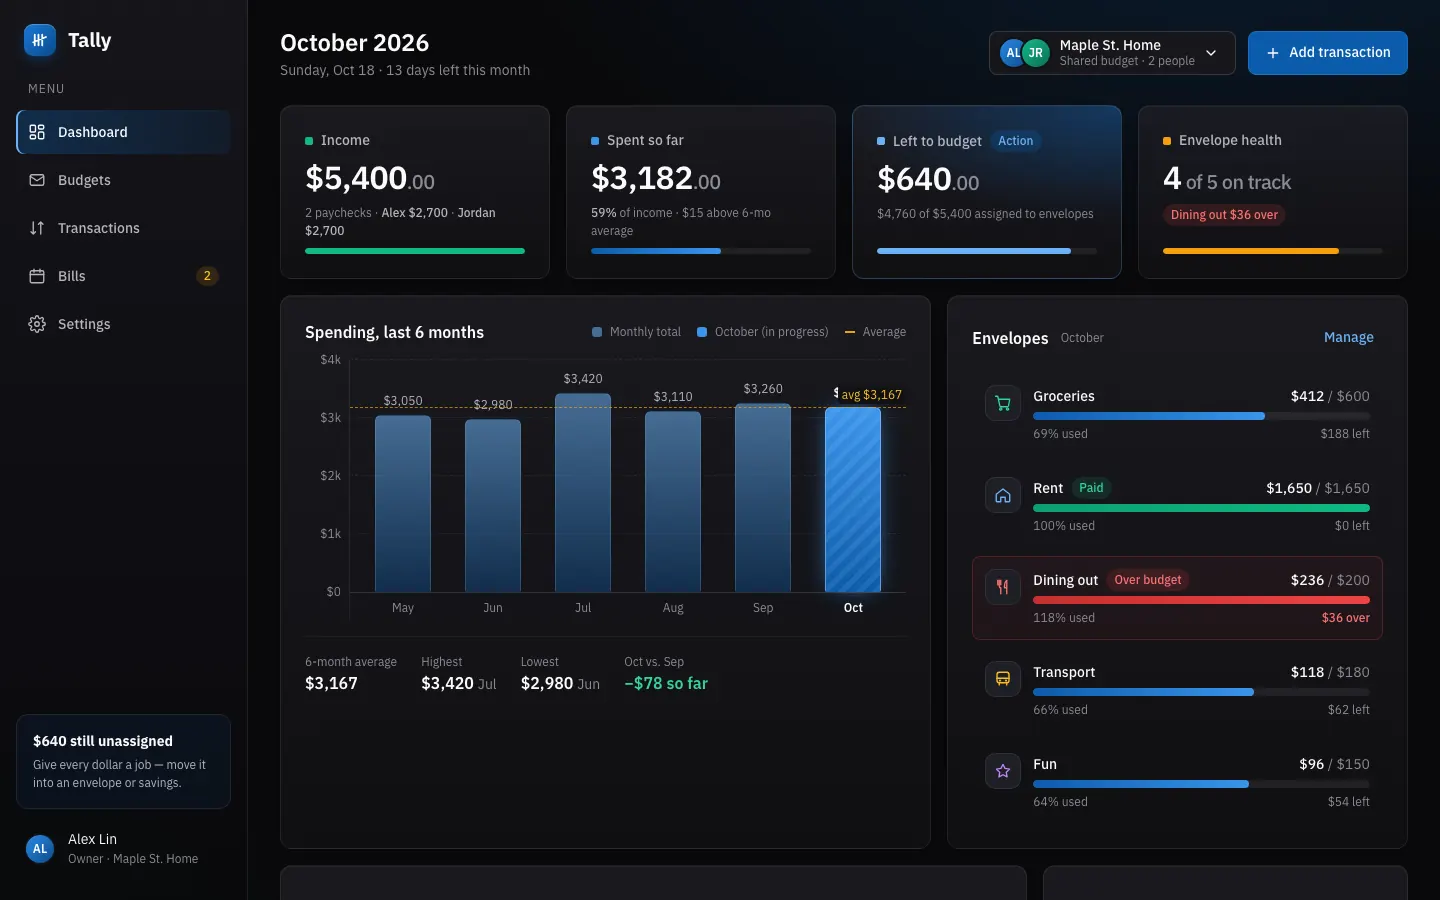This screenshot has height=900, width=1440.
Task: Click the "$188 left" Groceries text
Action: [x=1345, y=434]
